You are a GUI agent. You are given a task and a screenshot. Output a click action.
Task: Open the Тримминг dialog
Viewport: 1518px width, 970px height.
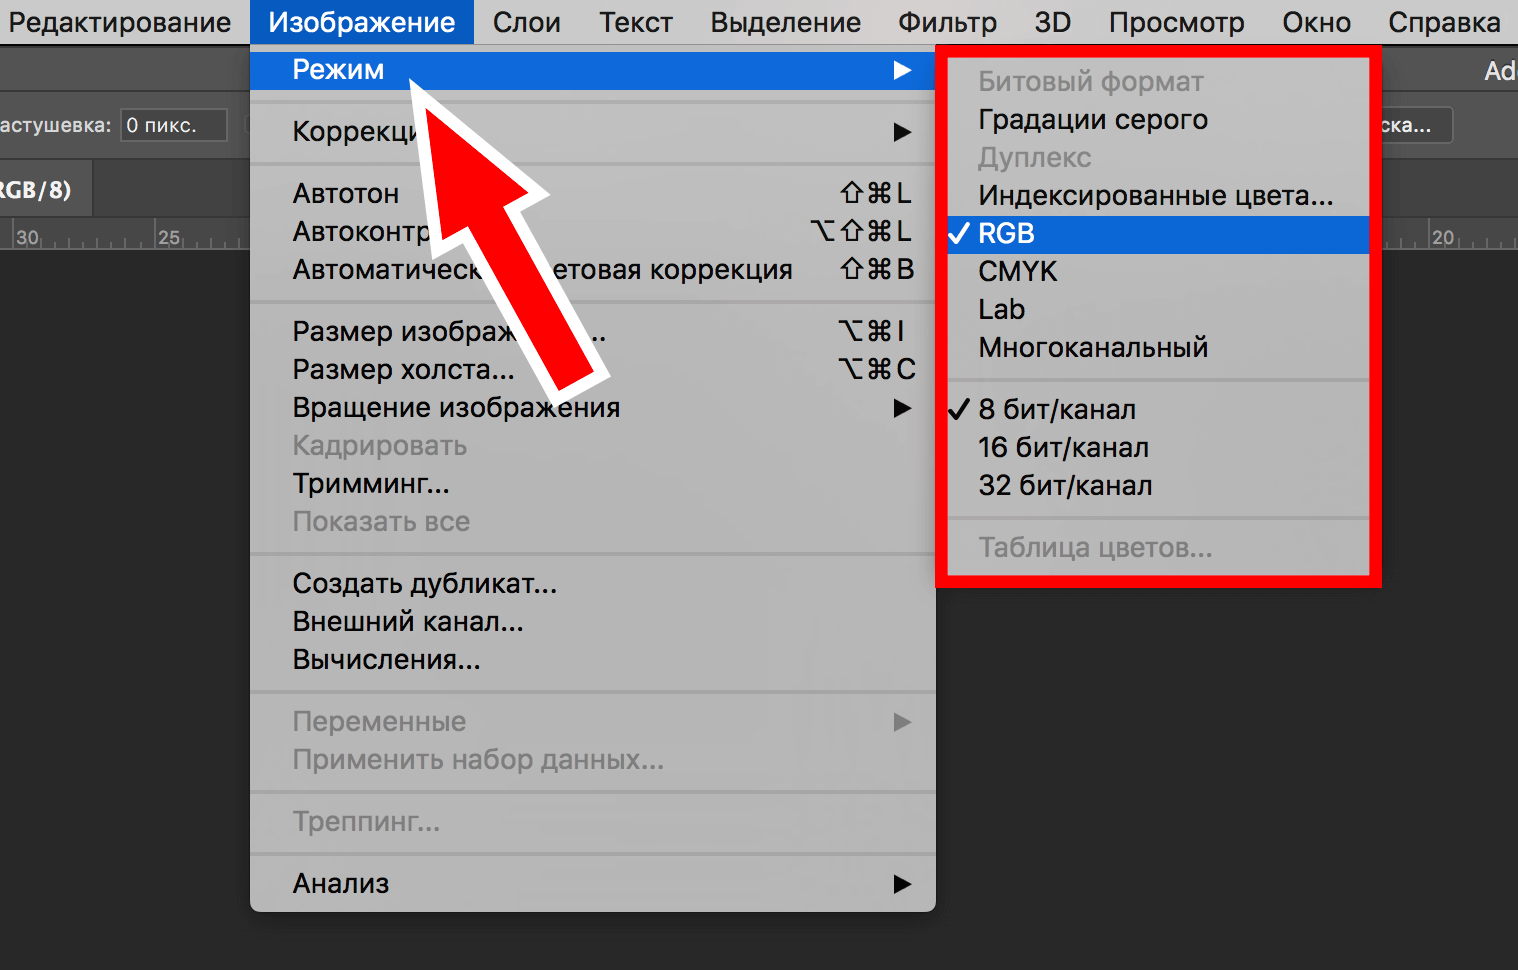(x=370, y=484)
